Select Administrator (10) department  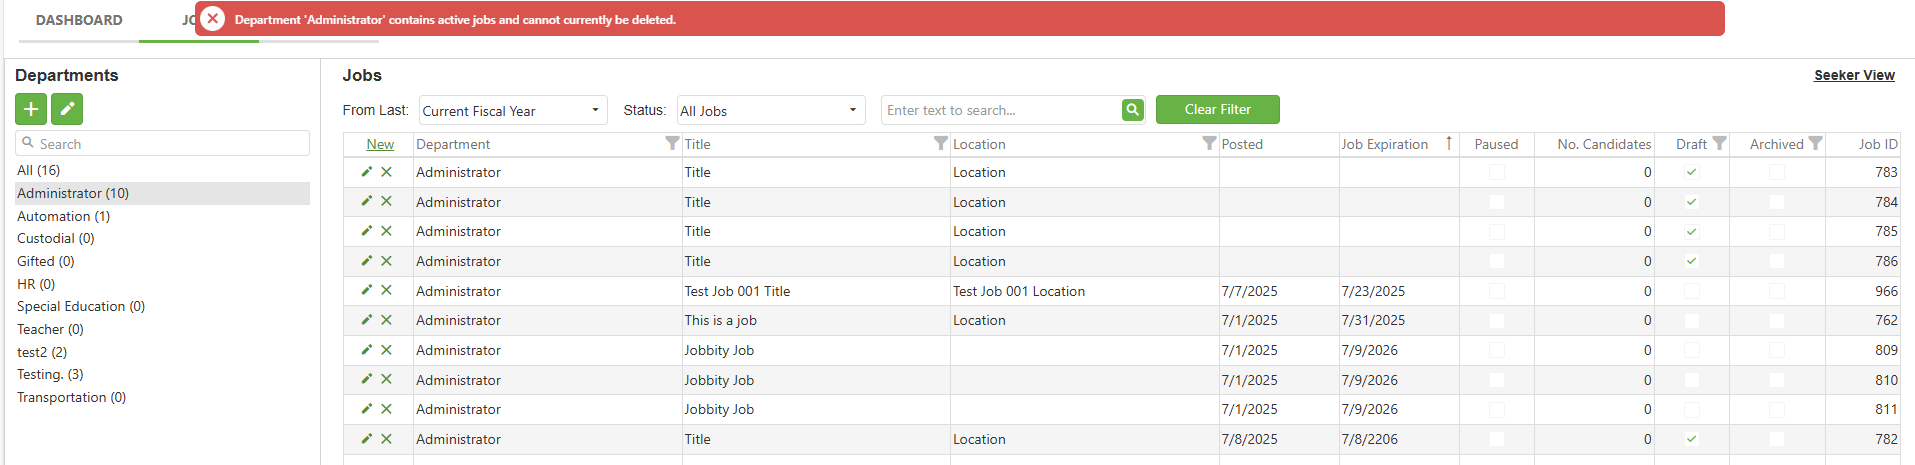[162, 193]
